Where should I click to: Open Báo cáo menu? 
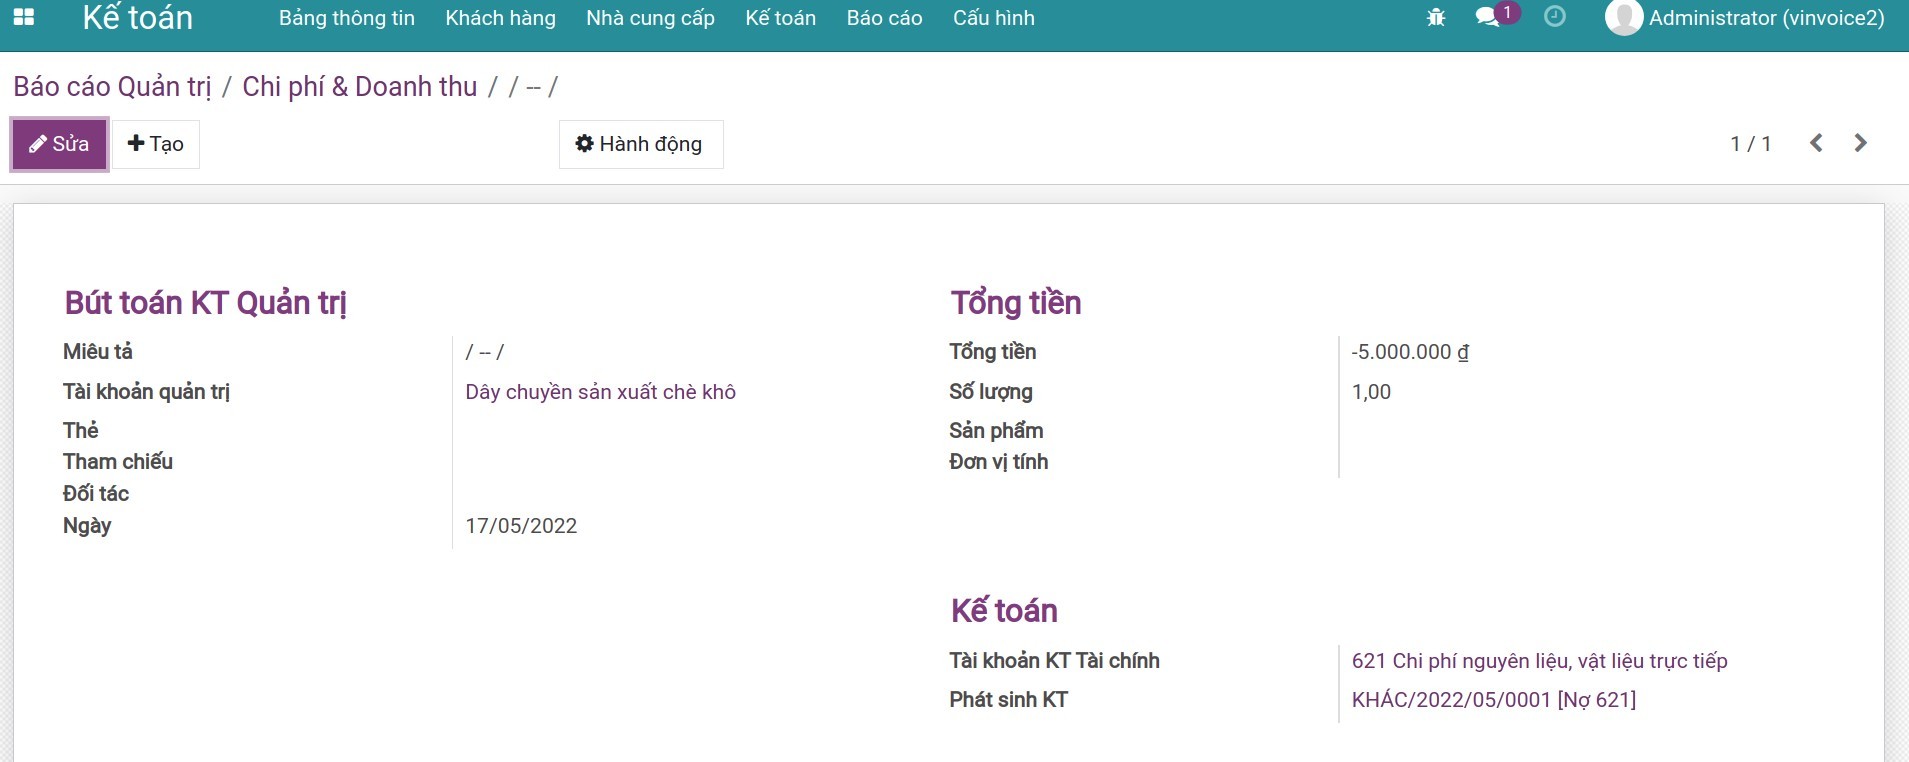(x=884, y=18)
